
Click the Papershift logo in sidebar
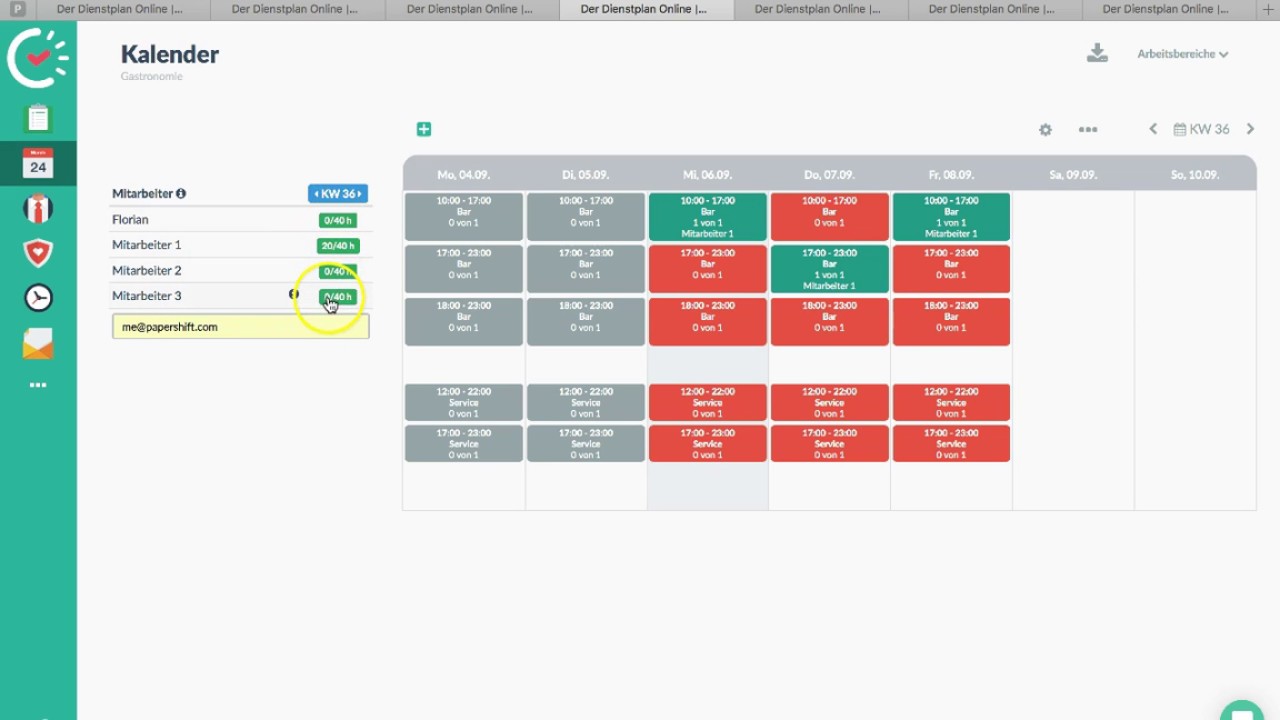[38, 58]
